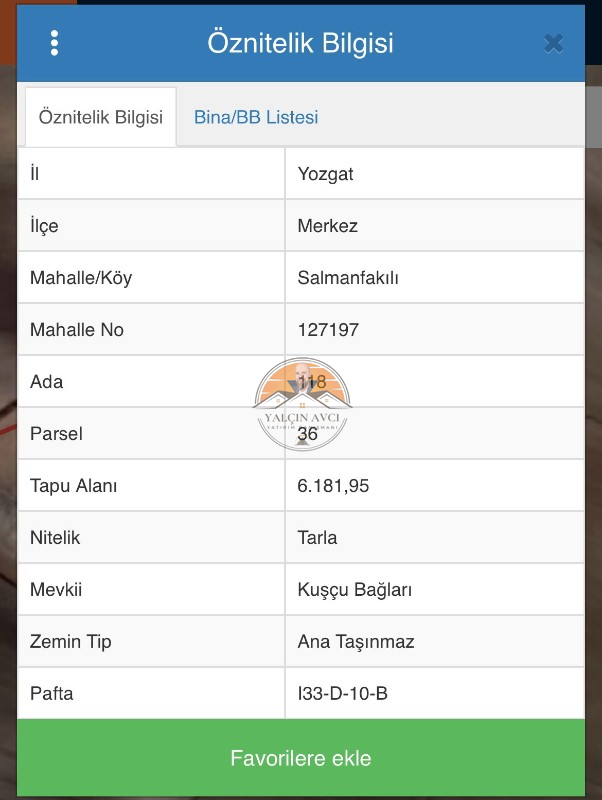
Task: Click the Mahalle No value 127197
Action: click(328, 330)
